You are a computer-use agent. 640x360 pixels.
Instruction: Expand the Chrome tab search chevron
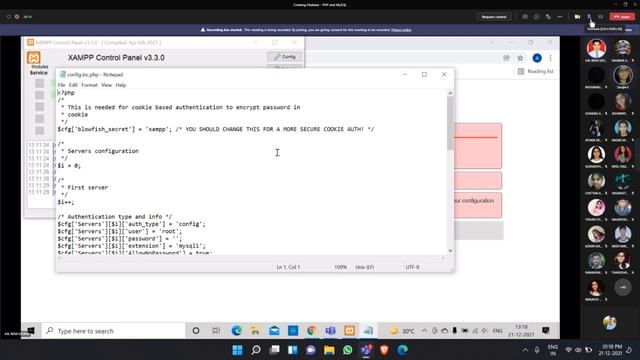click(x=492, y=42)
